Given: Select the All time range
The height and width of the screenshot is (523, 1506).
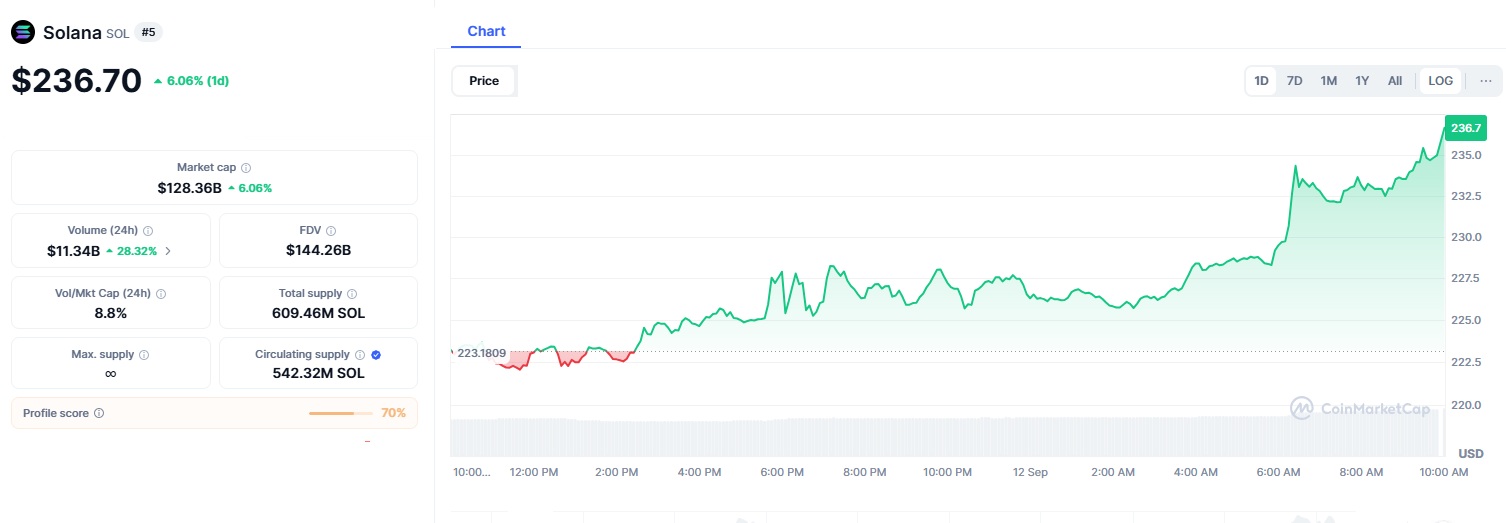Looking at the screenshot, I should coord(1395,81).
